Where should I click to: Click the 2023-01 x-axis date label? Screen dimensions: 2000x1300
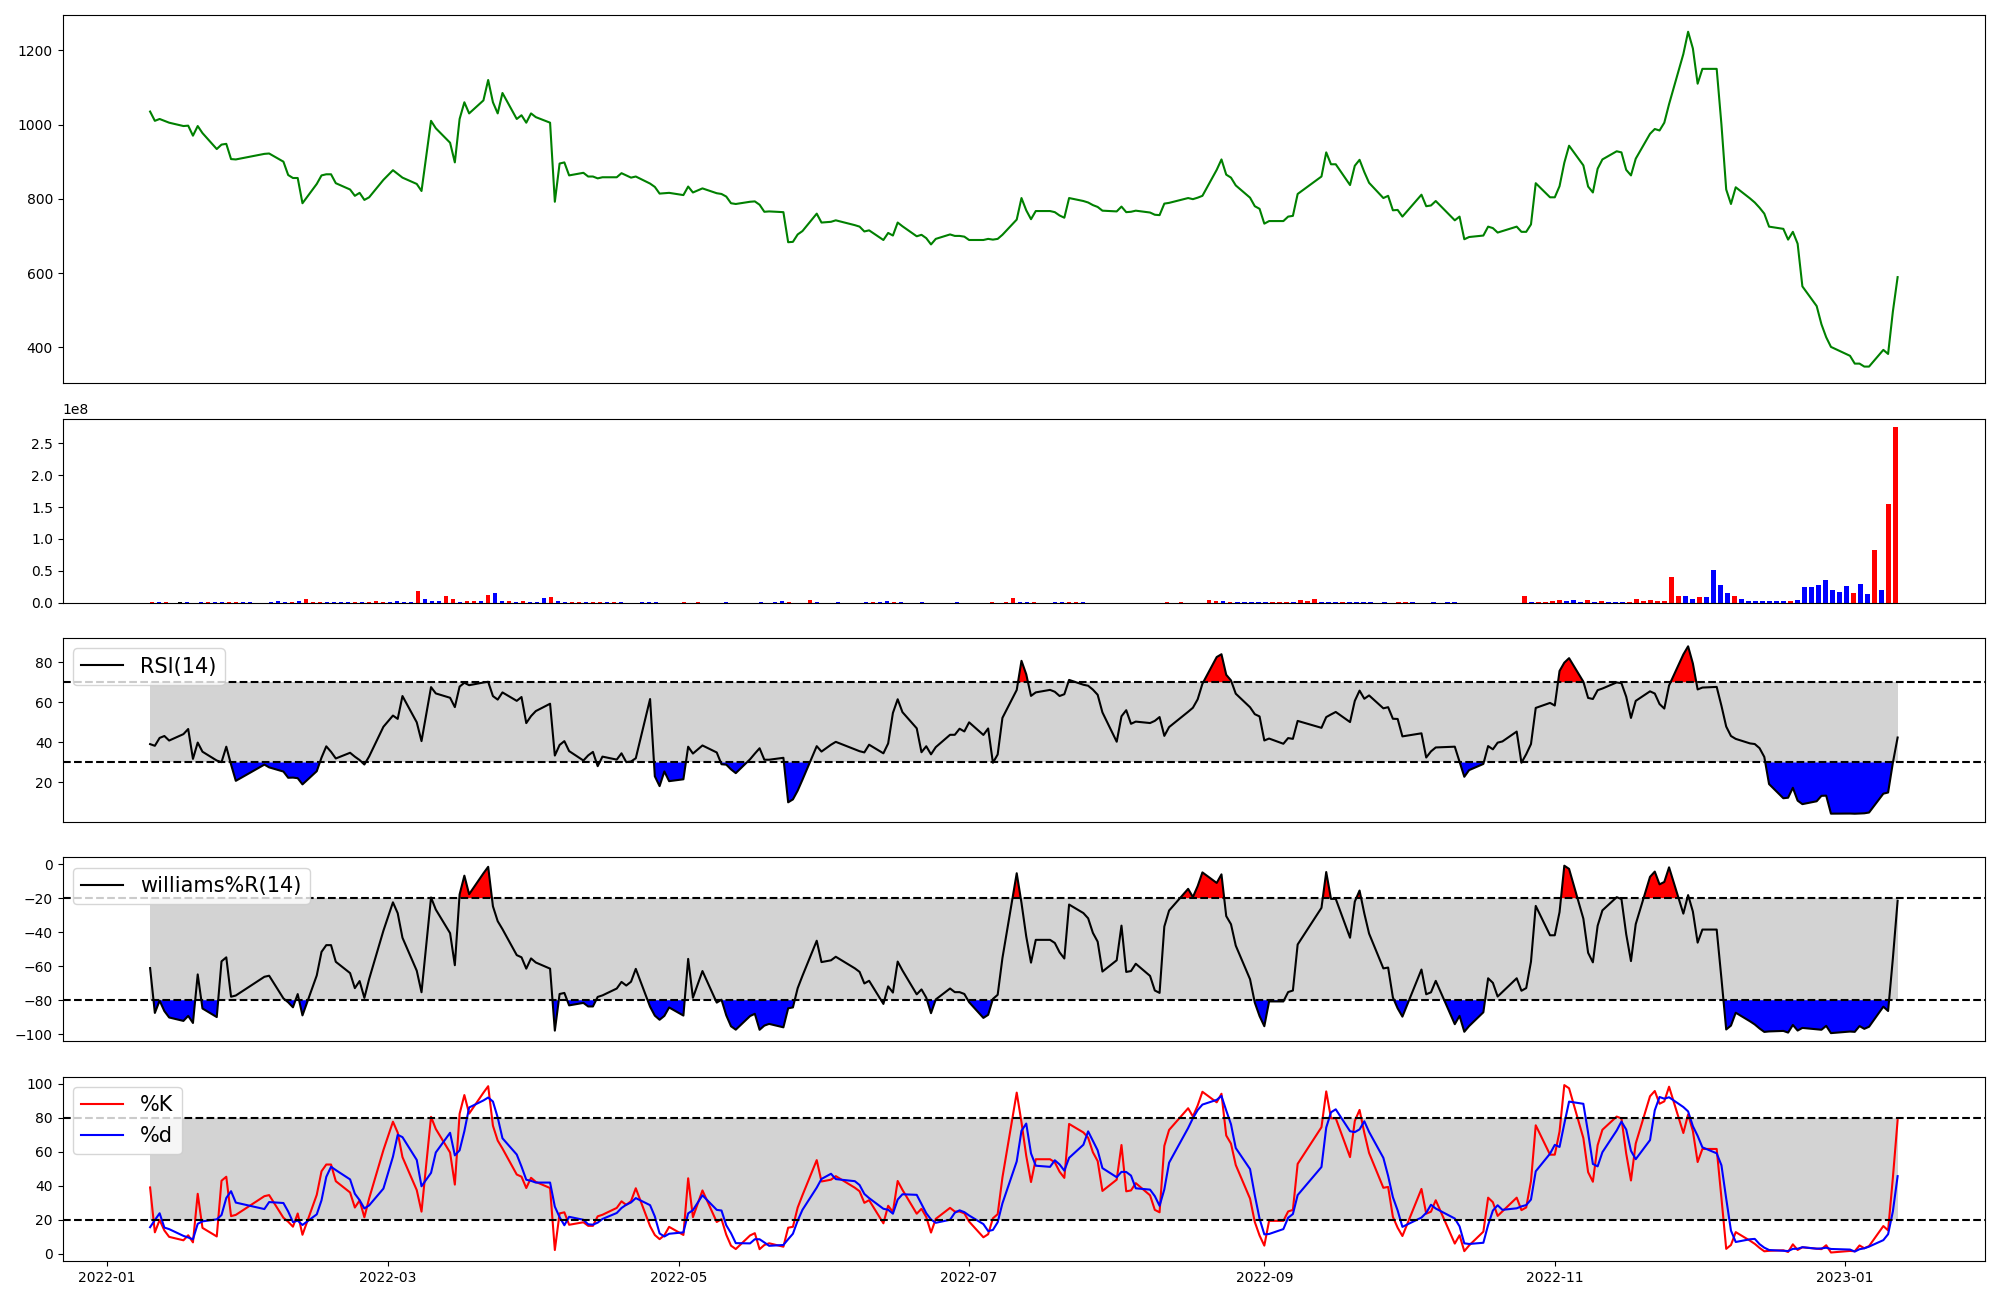tap(1844, 1277)
